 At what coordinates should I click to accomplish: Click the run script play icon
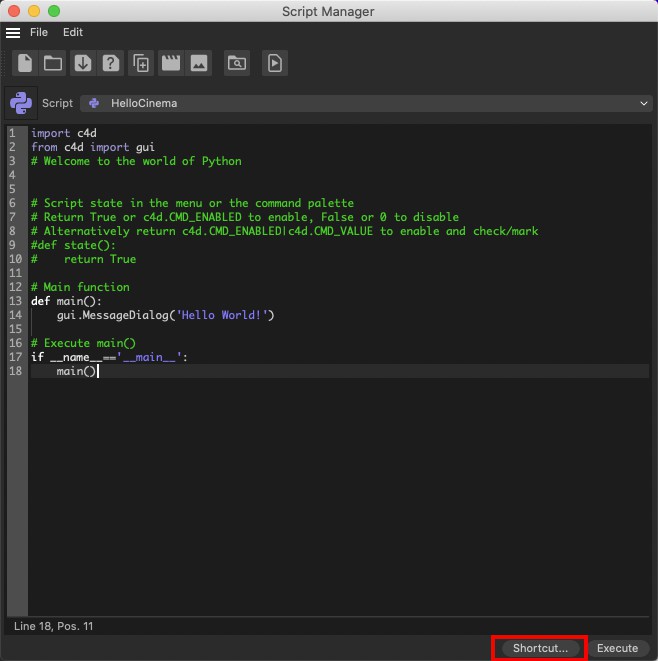pyautogui.click(x=275, y=63)
